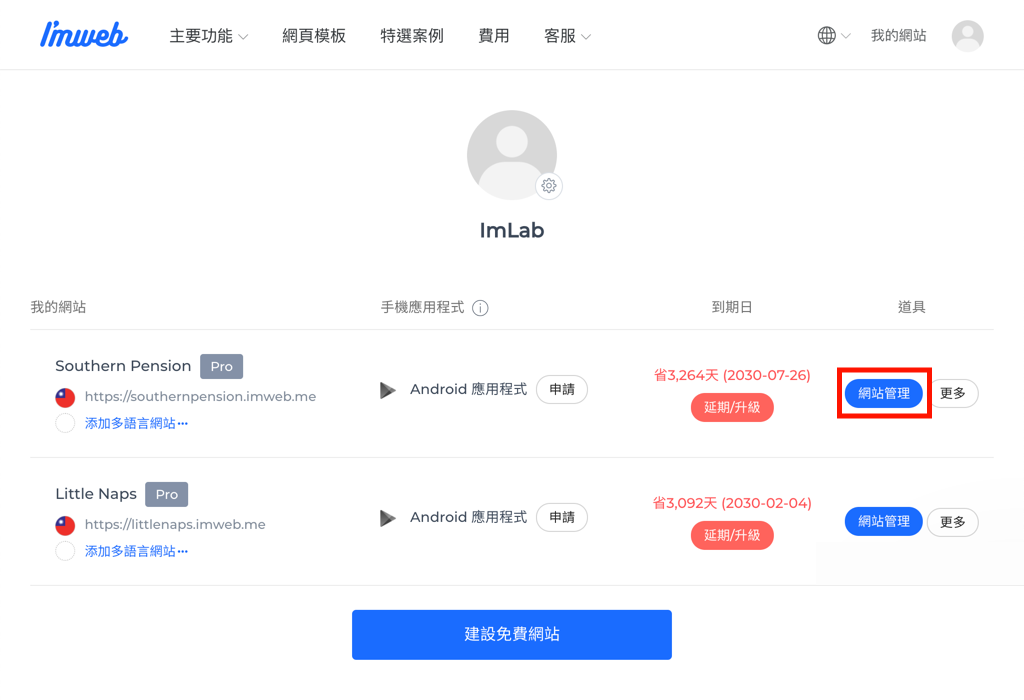This screenshot has width=1024, height=700.
Task: Open the globe language selector
Action: click(833, 35)
